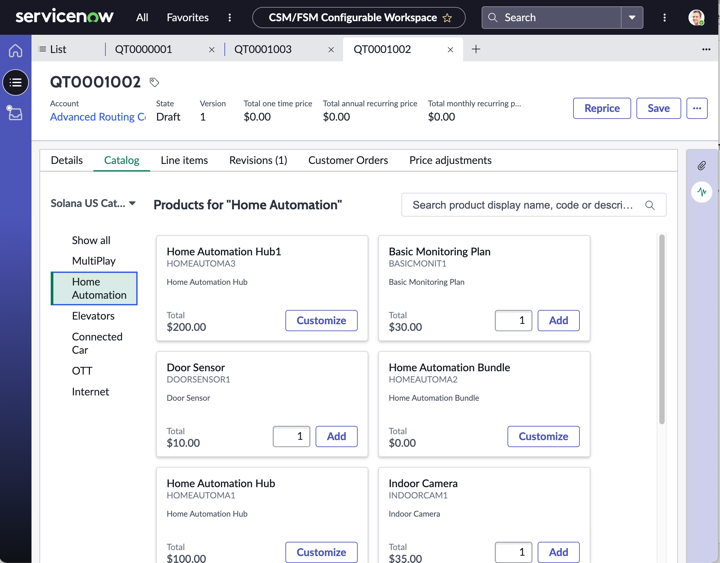Open the more actions button beside Save
Viewport: 720px width, 563px height.
pos(697,108)
